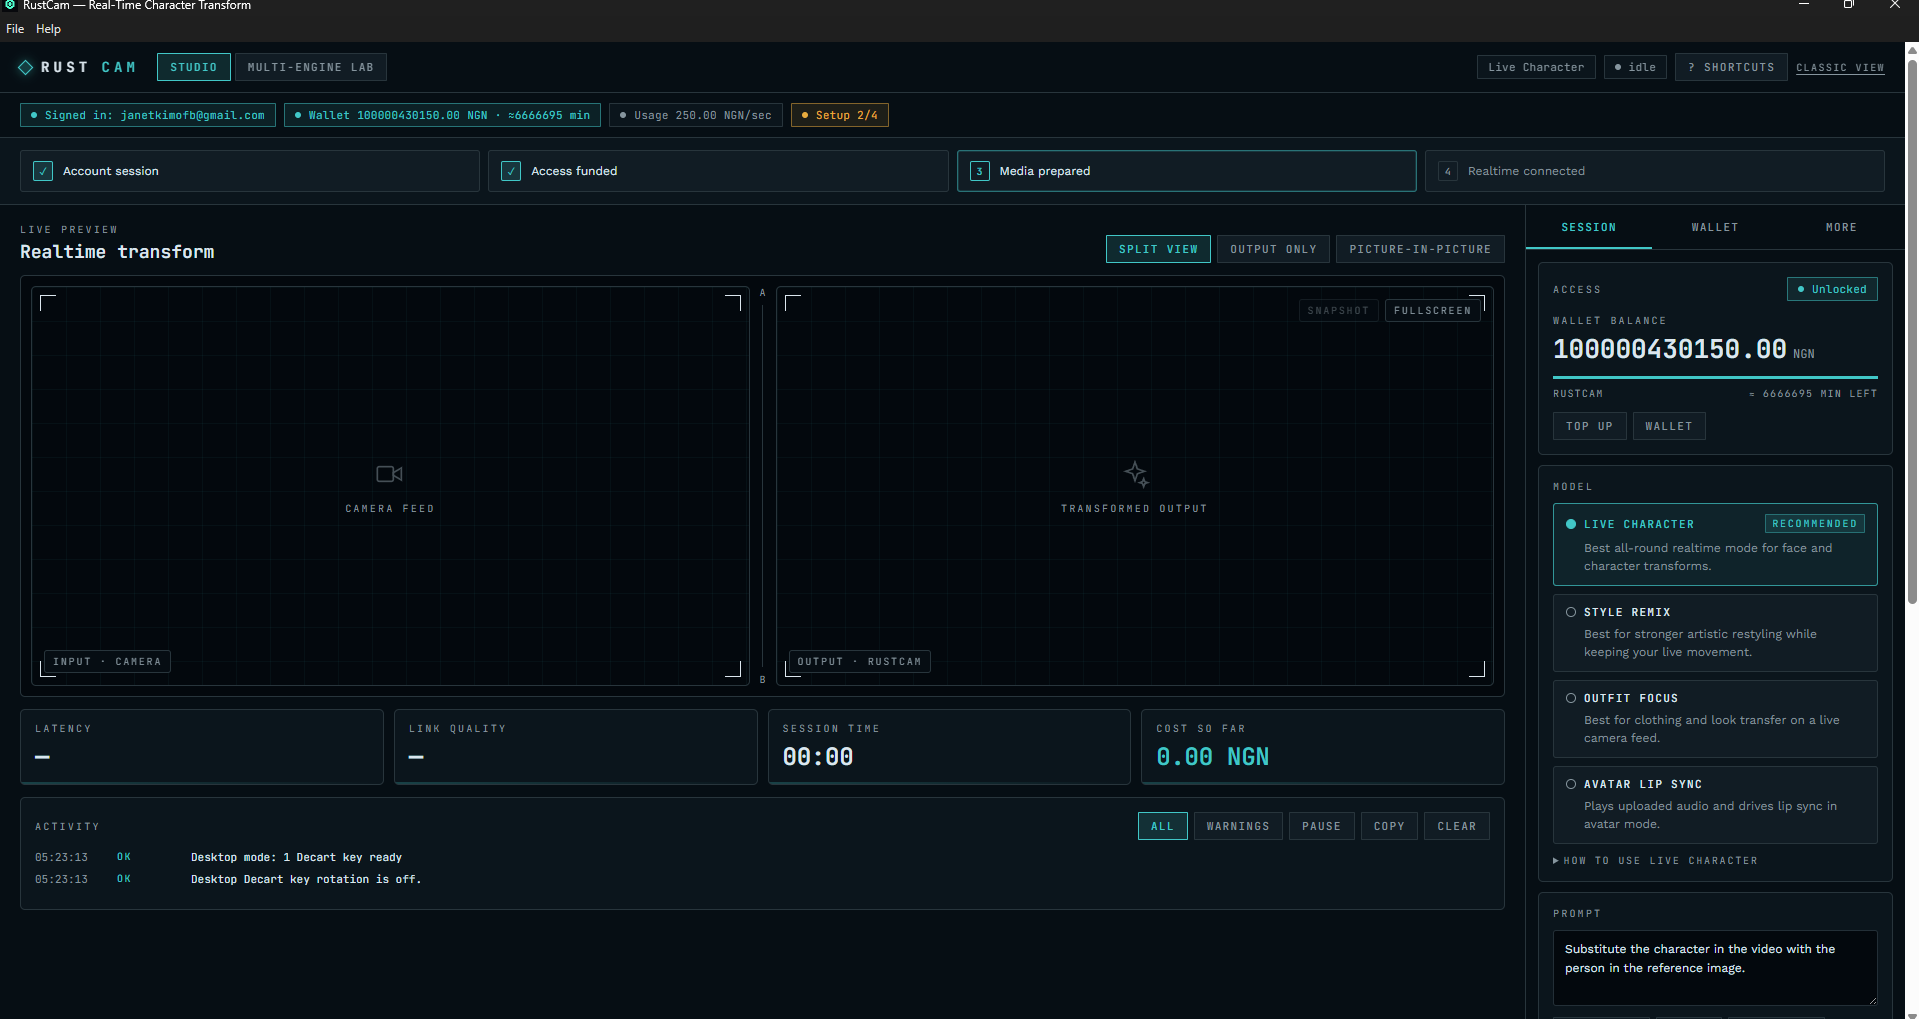
Task: Expand How to use Live Character
Action: pos(1655,860)
